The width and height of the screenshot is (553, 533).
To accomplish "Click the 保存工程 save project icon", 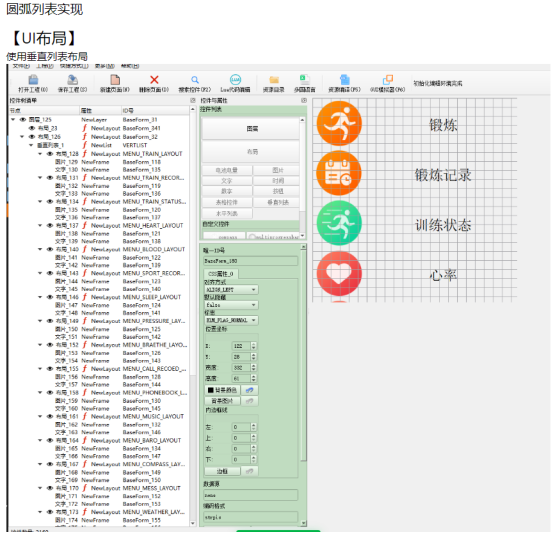I will pyautogui.click(x=73, y=80).
